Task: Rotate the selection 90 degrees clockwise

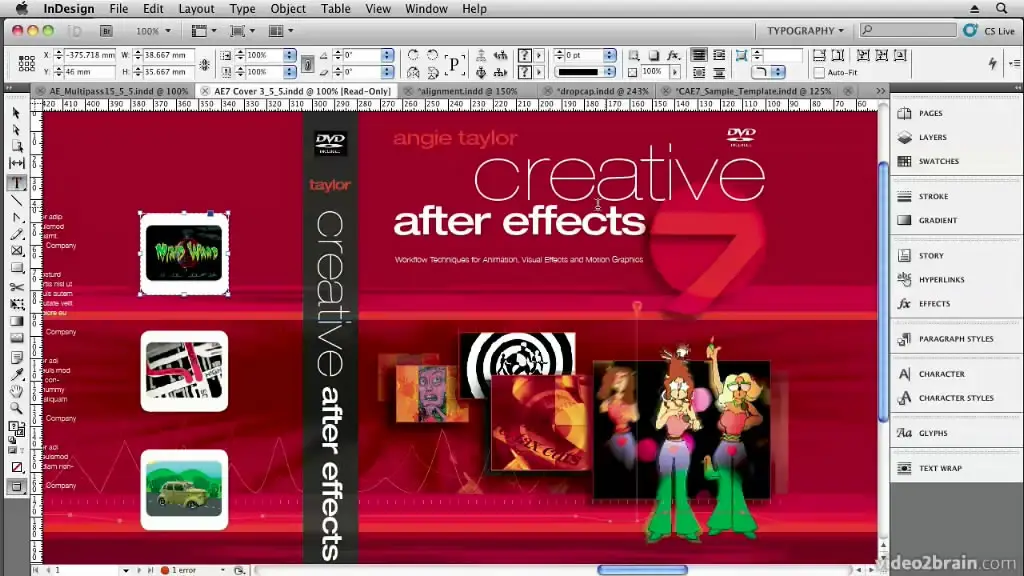Action: tap(413, 56)
